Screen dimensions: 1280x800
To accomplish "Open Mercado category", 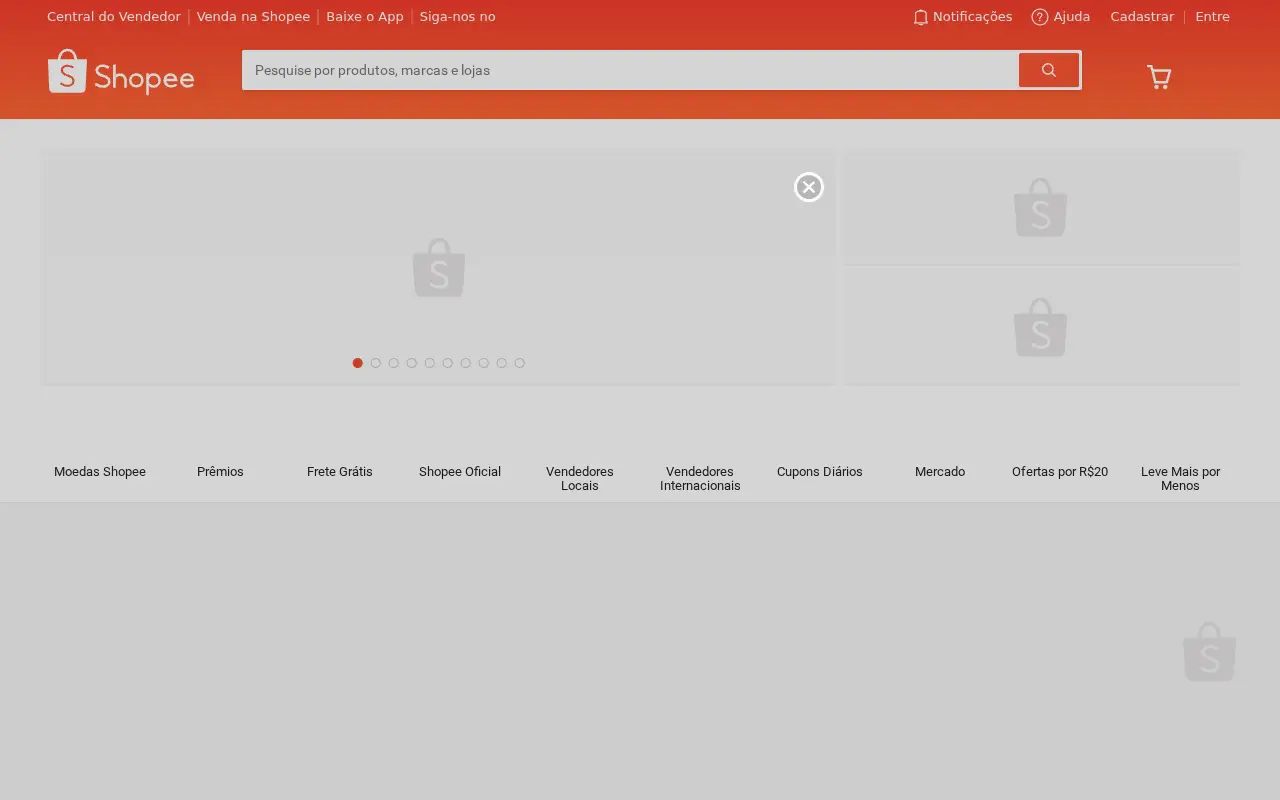I will point(940,471).
